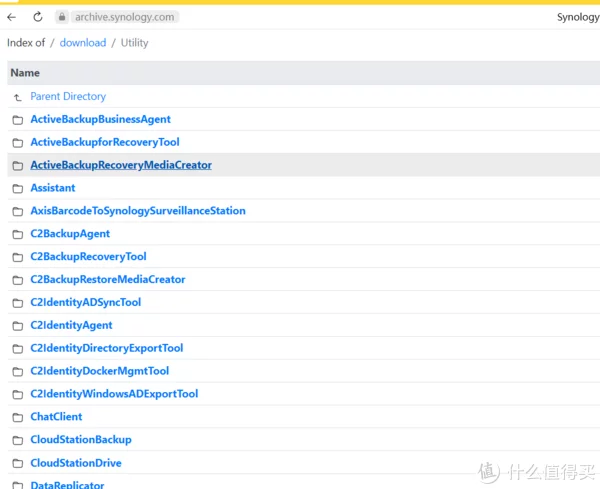Click folder icon beside C2IdentityAgent

tap(18, 326)
